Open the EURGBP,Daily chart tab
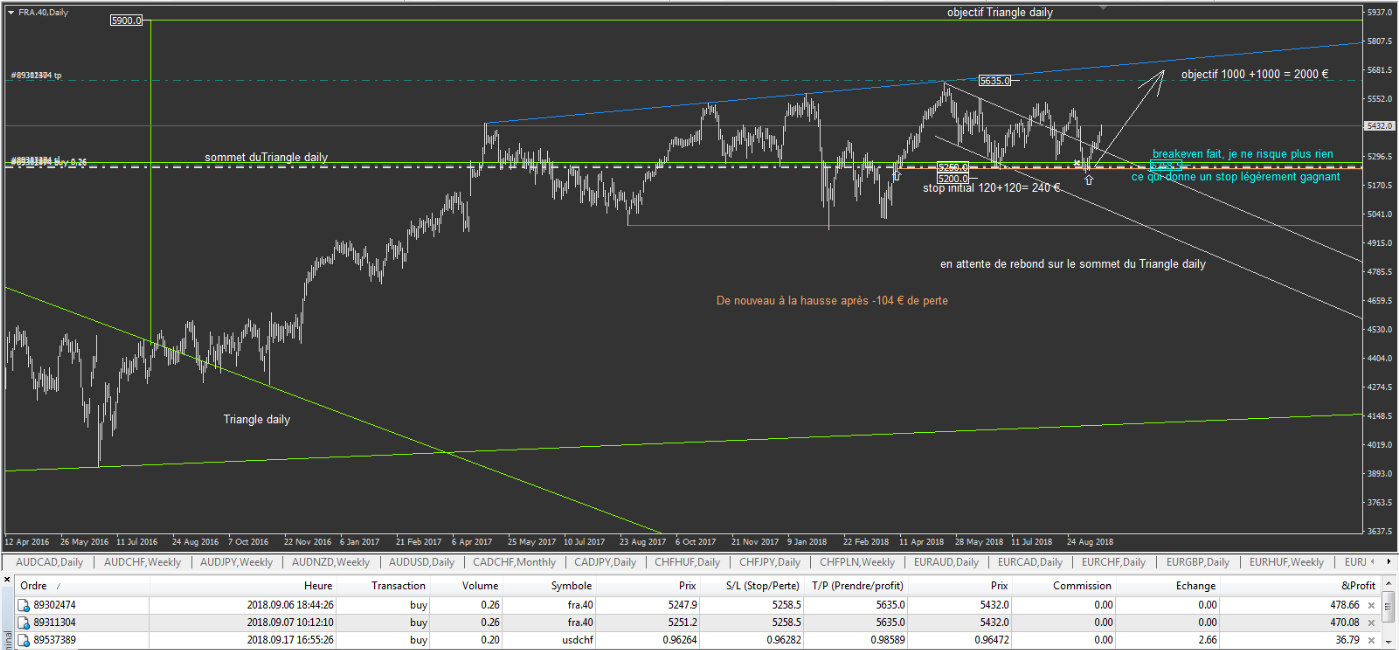Image resolution: width=1399 pixels, height=650 pixels. (1196, 562)
